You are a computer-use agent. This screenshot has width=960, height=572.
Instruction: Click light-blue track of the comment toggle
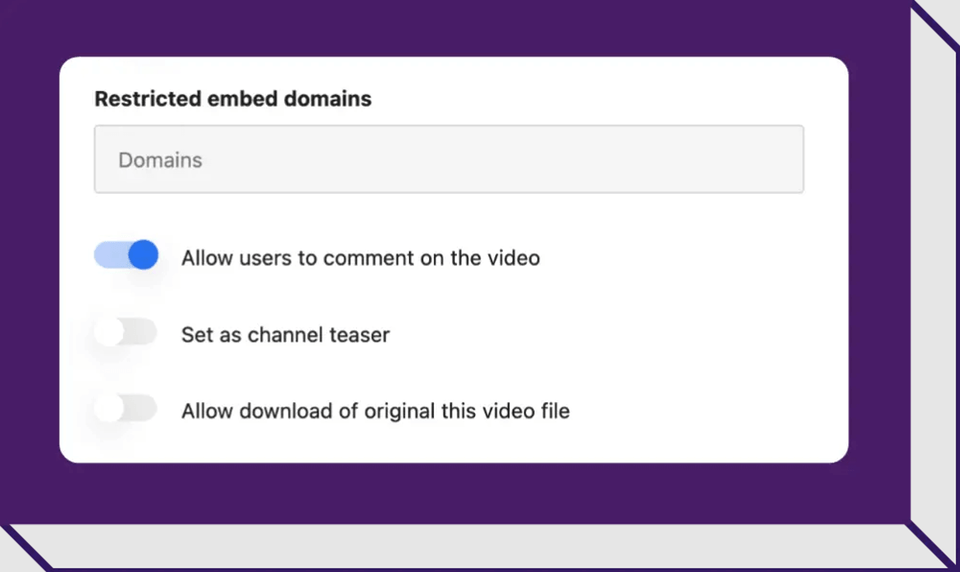point(110,255)
